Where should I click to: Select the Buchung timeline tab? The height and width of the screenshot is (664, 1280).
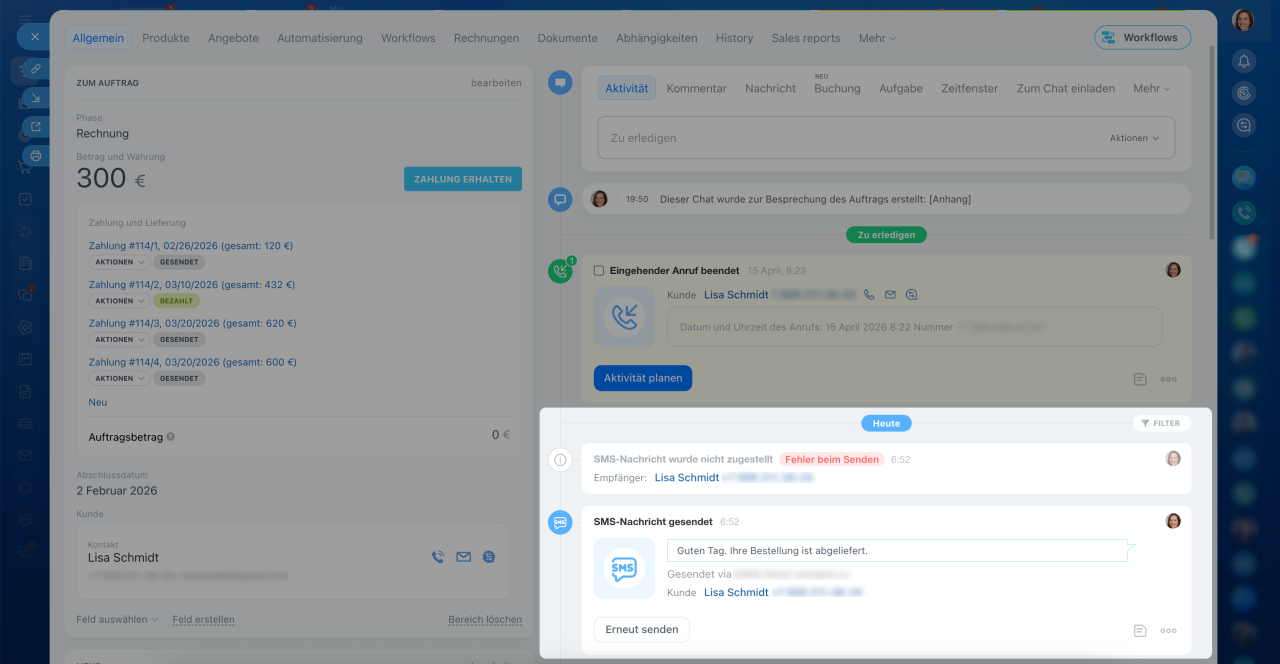tap(837, 88)
